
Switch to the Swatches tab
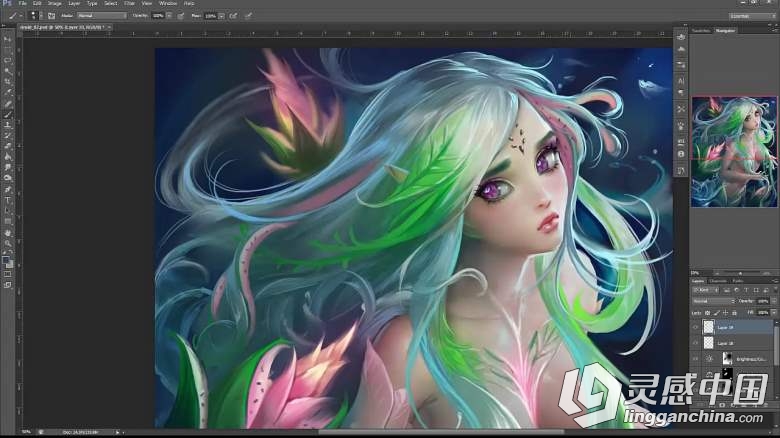click(701, 31)
